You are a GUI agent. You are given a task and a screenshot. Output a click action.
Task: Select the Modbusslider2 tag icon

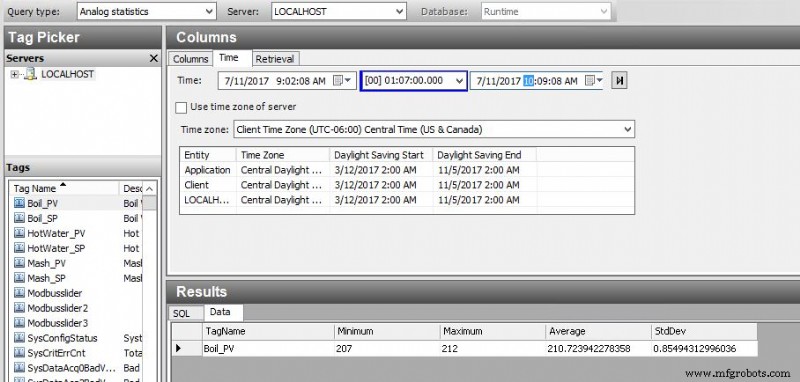point(19,308)
